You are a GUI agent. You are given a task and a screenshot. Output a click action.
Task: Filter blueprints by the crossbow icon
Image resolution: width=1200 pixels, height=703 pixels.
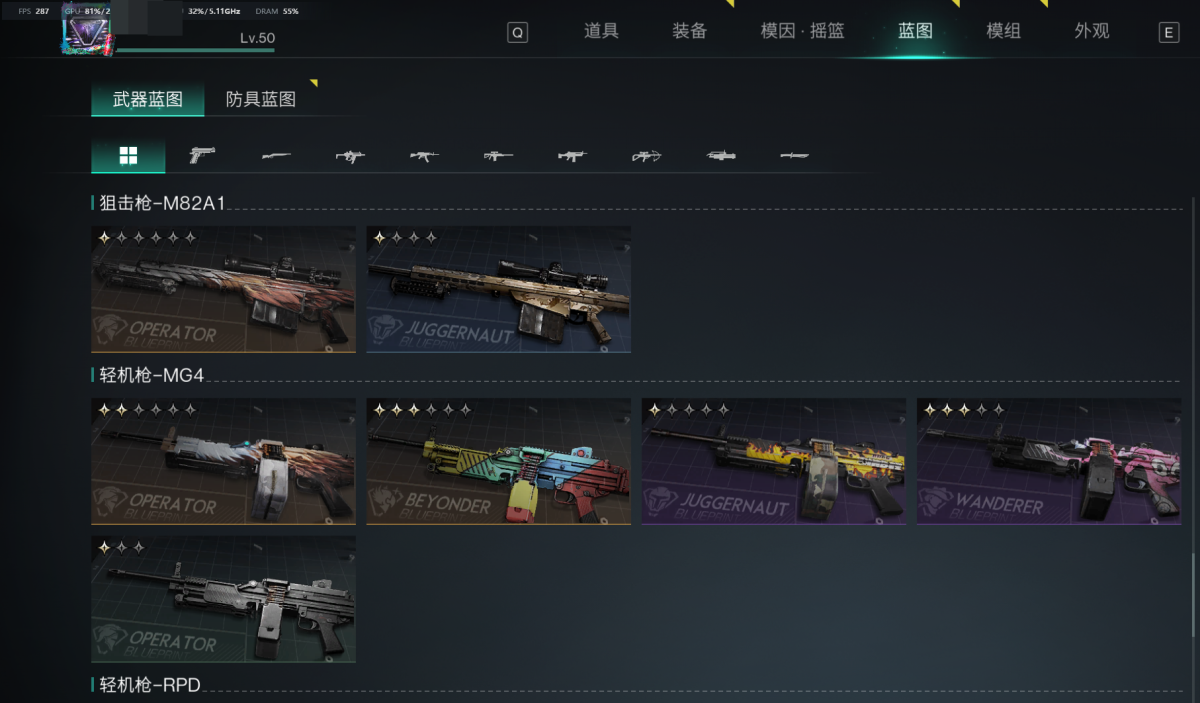tap(647, 155)
